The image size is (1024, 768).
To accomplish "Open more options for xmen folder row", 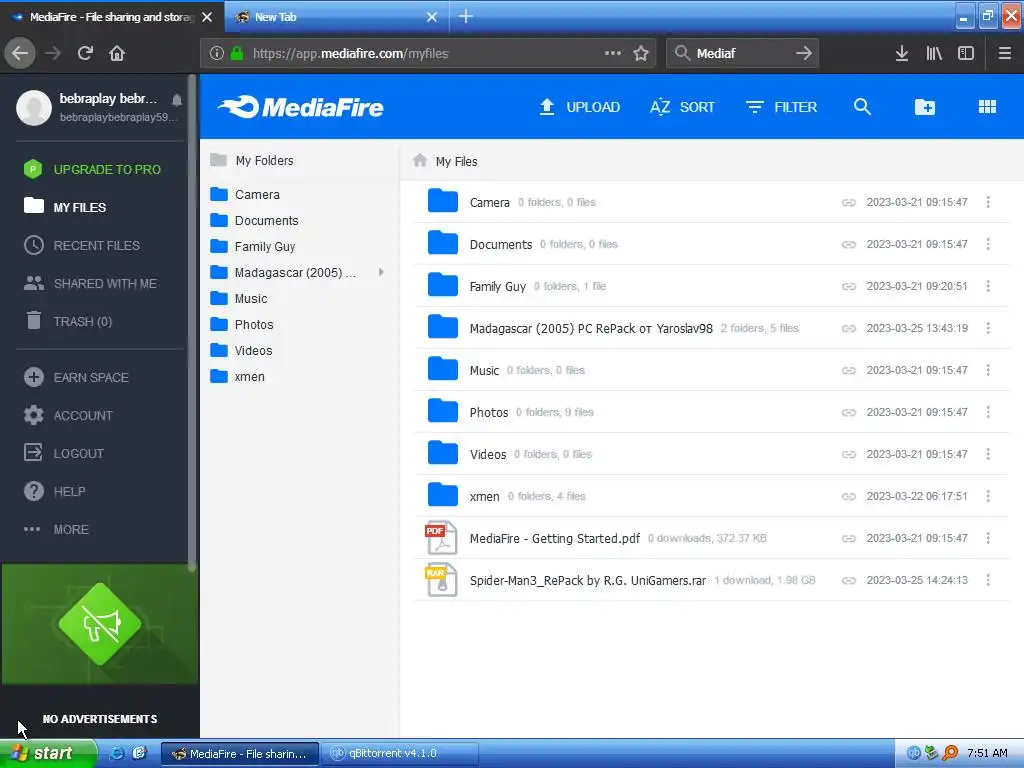I will [988, 496].
